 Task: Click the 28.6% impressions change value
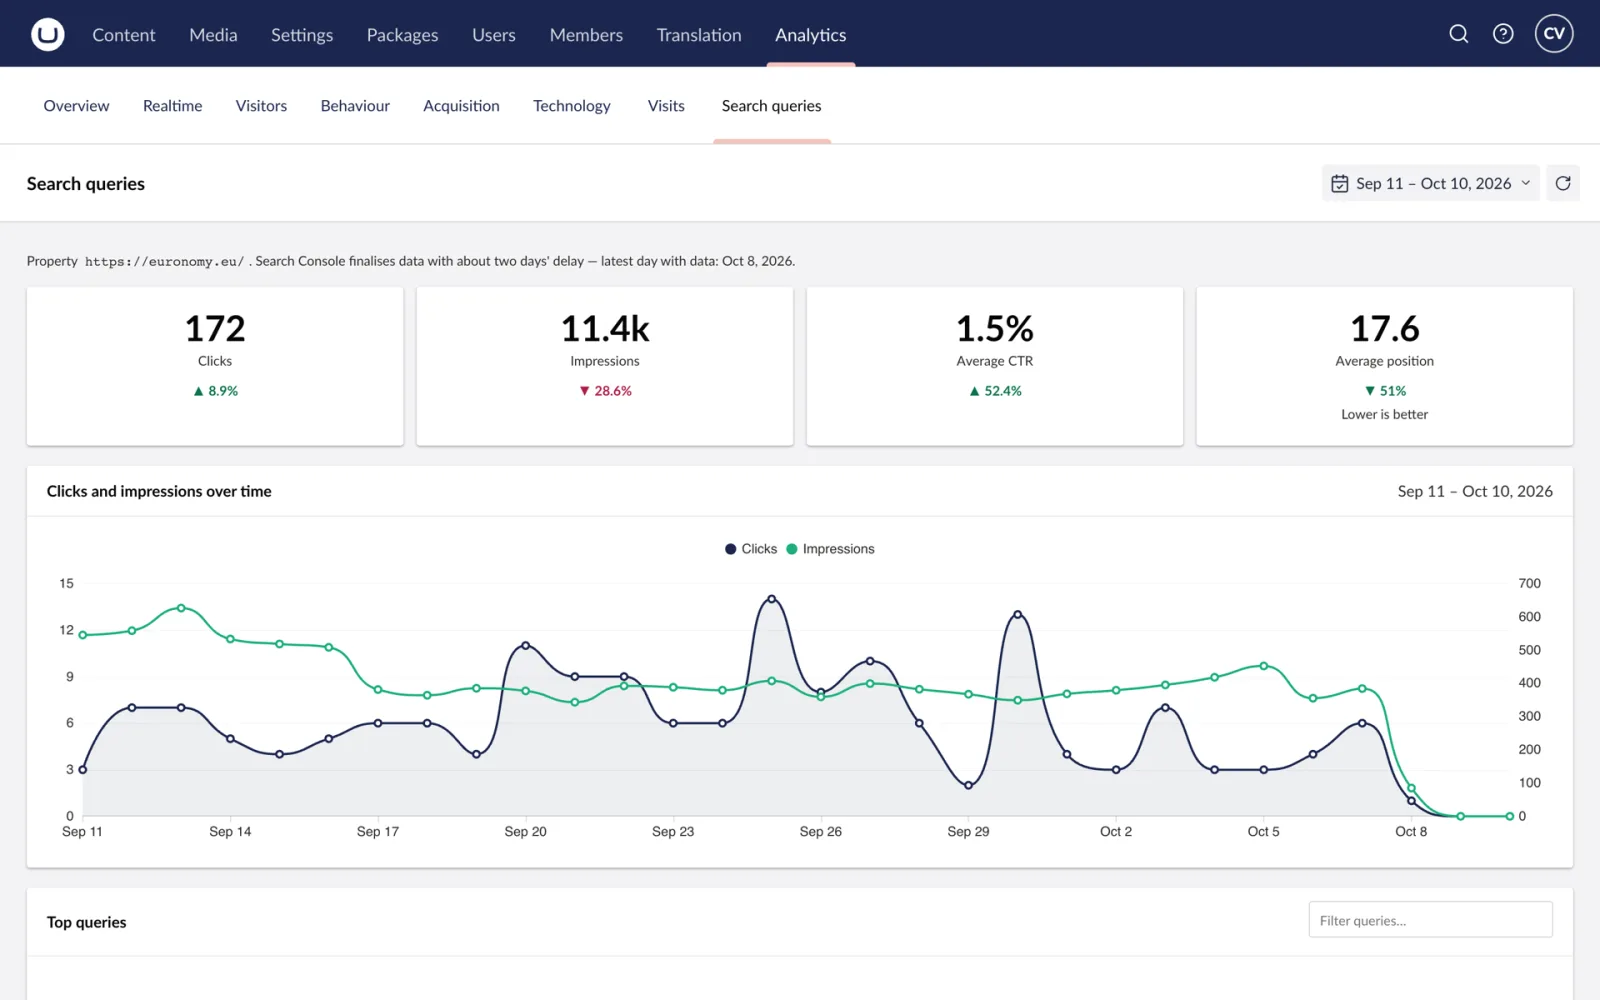pos(613,391)
